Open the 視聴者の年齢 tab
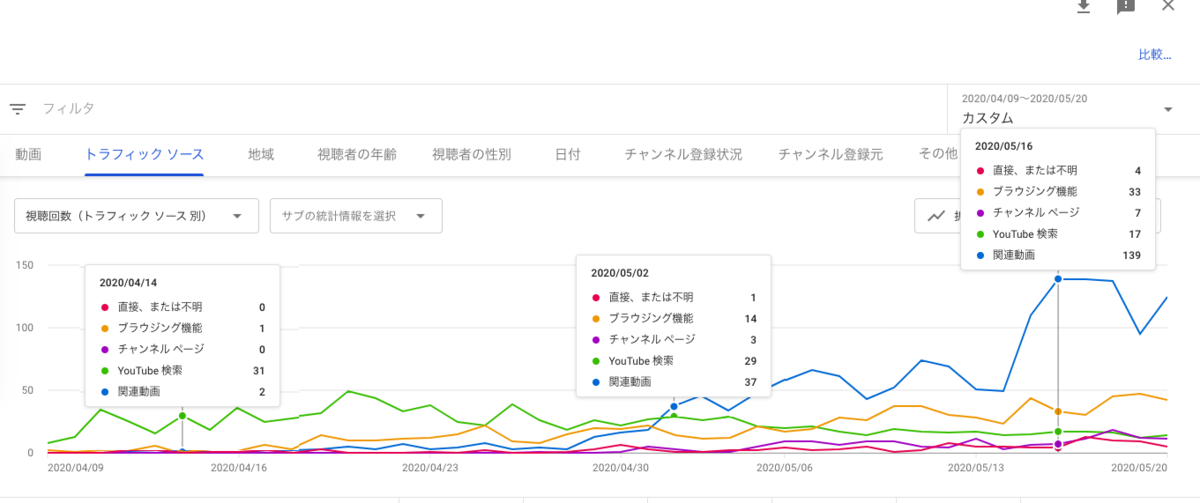The width and height of the screenshot is (1200, 503). pyautogui.click(x=357, y=155)
